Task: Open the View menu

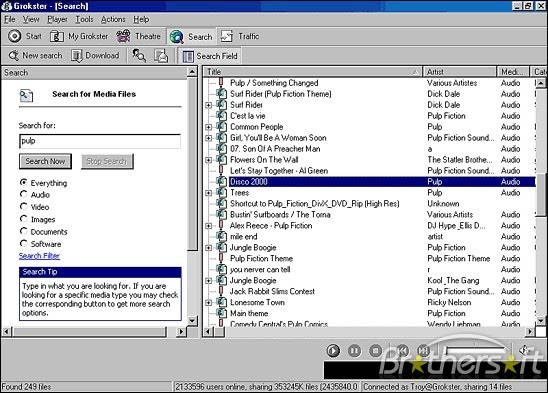Action: pyautogui.click(x=31, y=20)
